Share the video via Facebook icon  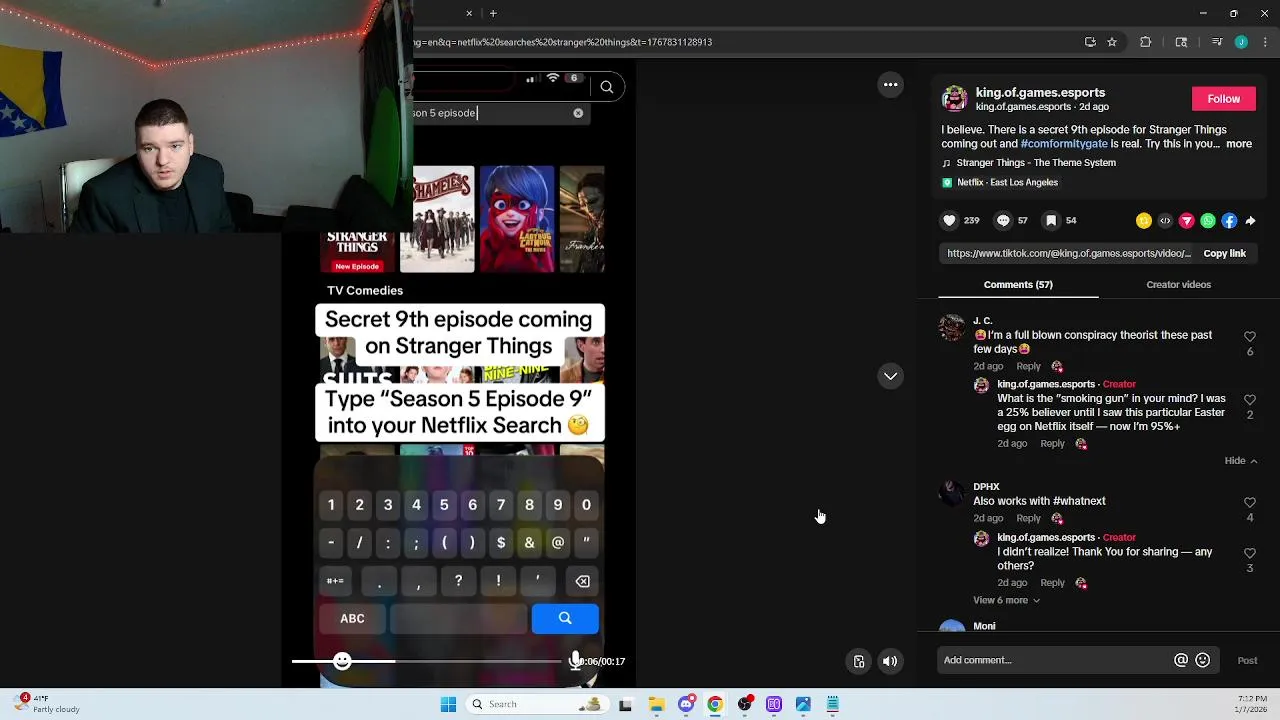[1229, 221]
